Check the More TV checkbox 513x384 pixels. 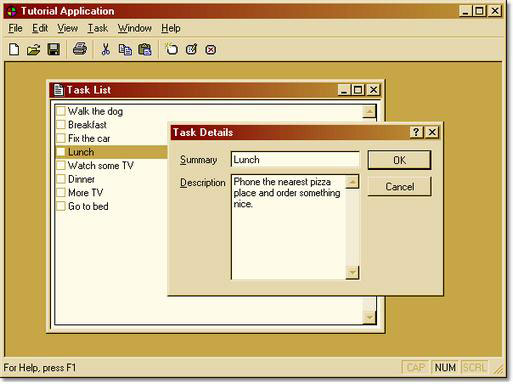(61, 192)
